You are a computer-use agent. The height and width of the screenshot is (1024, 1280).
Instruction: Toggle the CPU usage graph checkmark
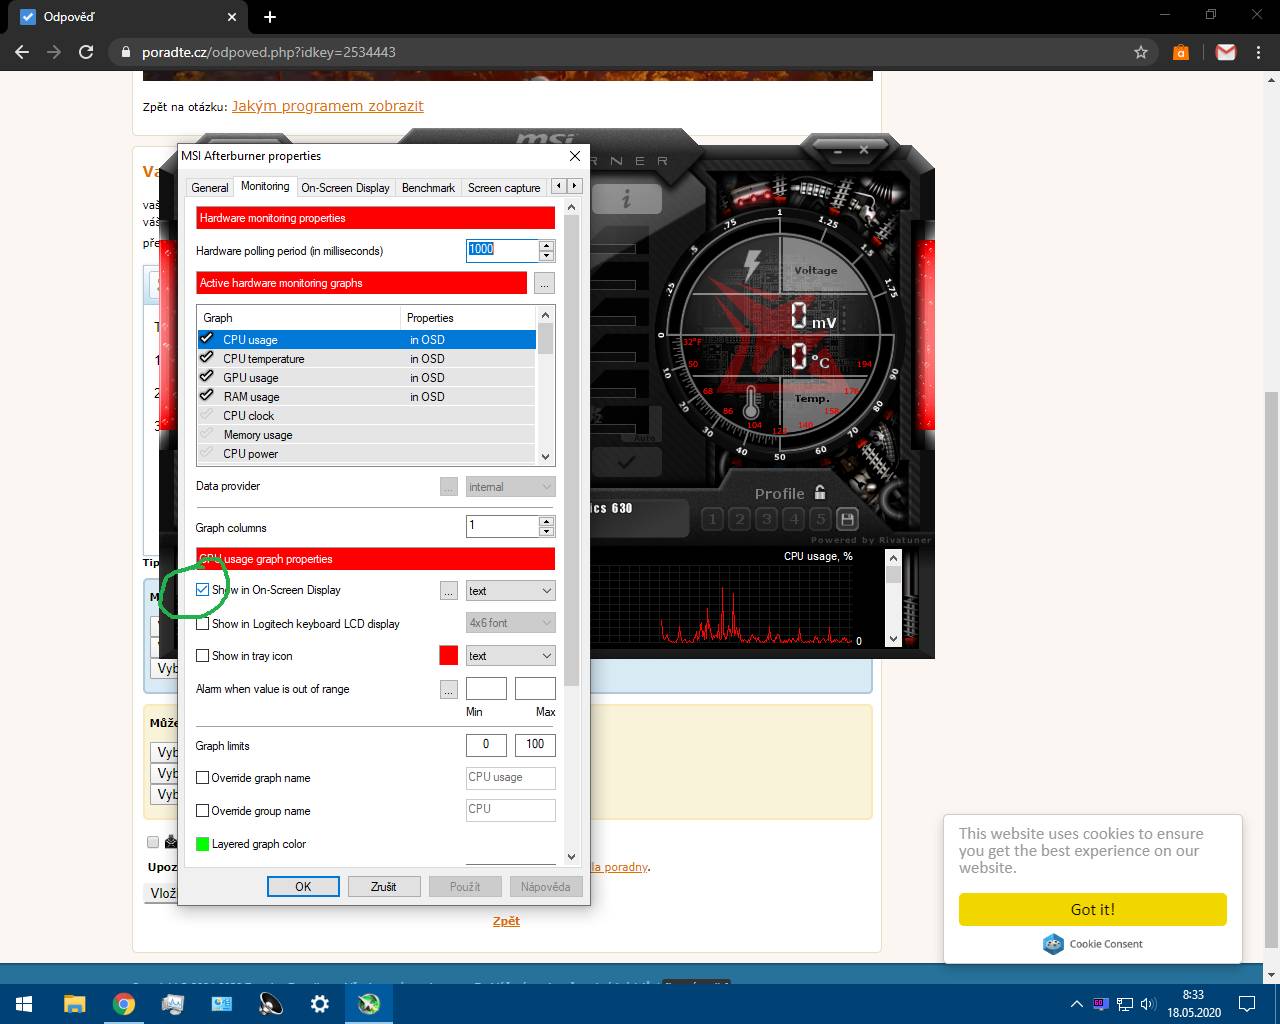(207, 339)
